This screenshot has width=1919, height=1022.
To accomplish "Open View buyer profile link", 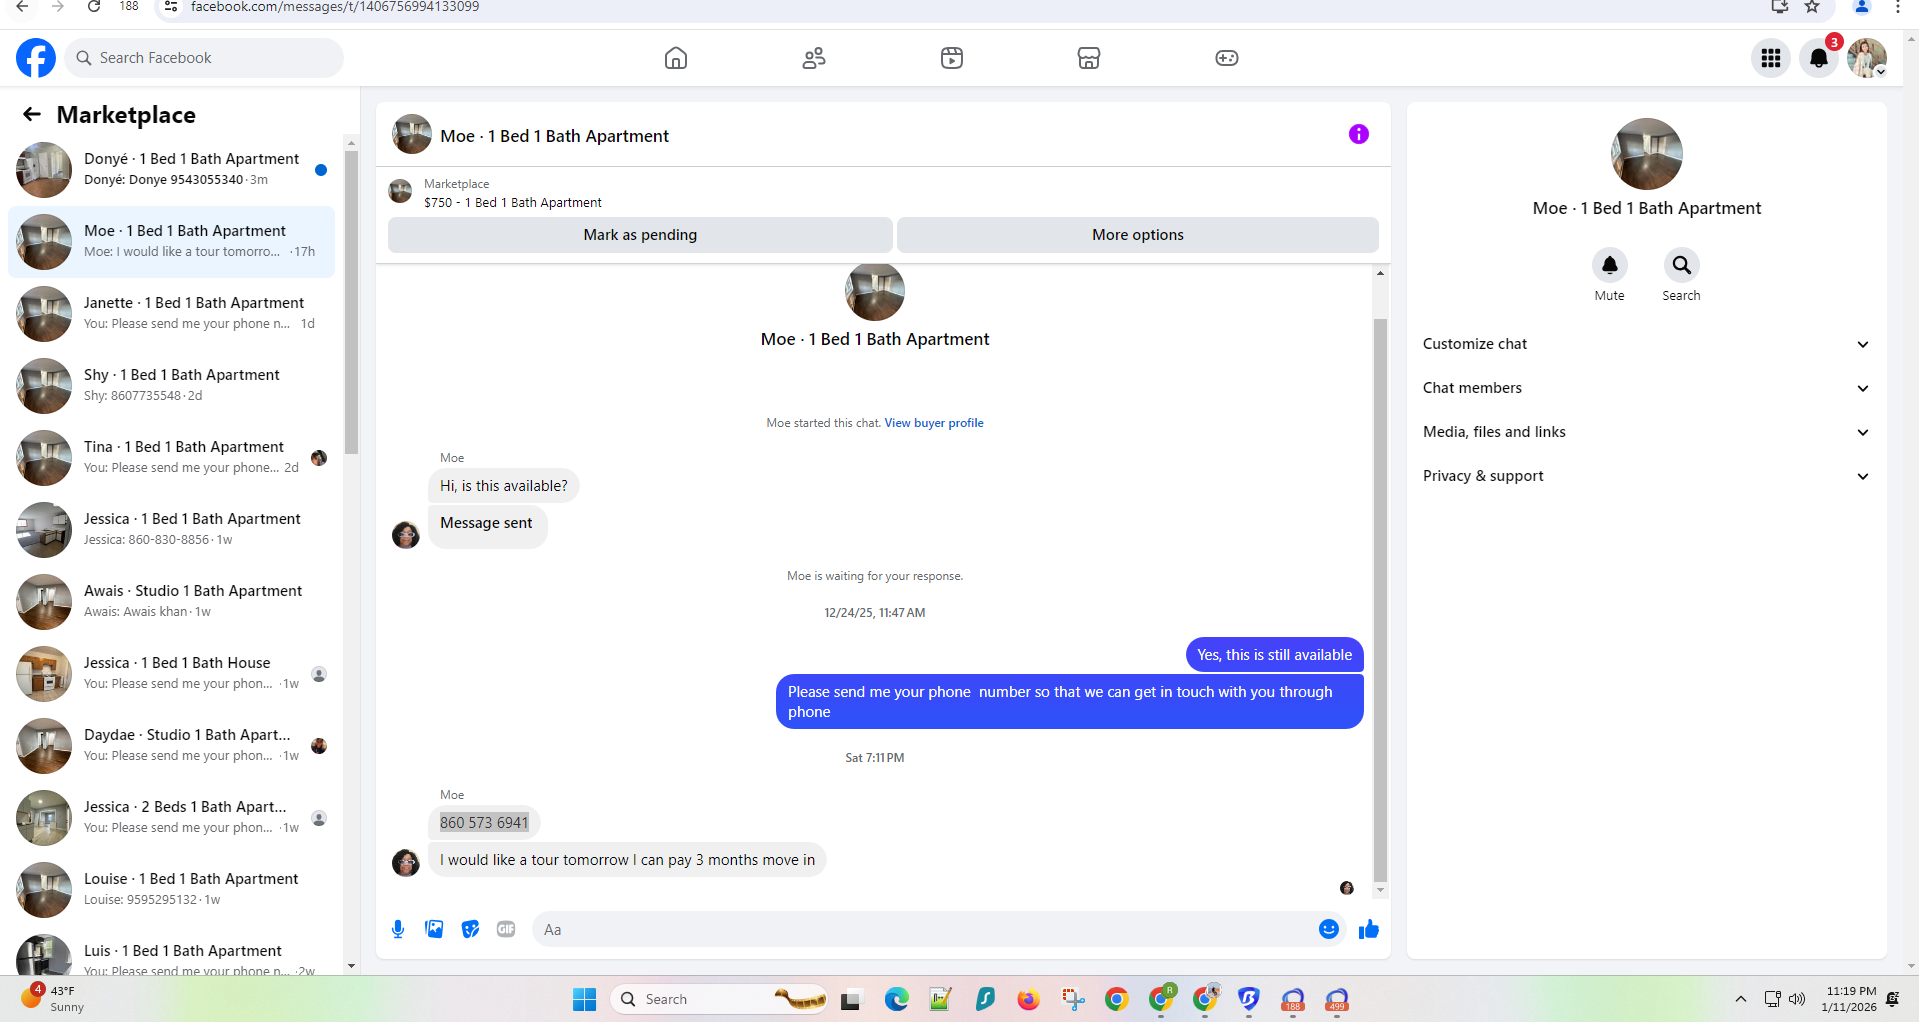I will [x=934, y=423].
